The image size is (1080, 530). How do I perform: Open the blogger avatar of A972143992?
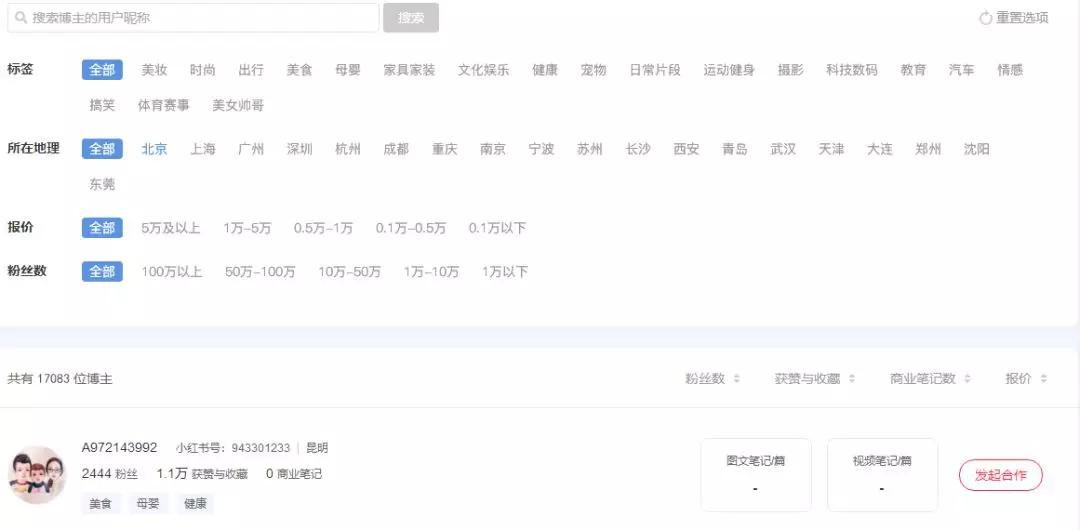pos(37,475)
